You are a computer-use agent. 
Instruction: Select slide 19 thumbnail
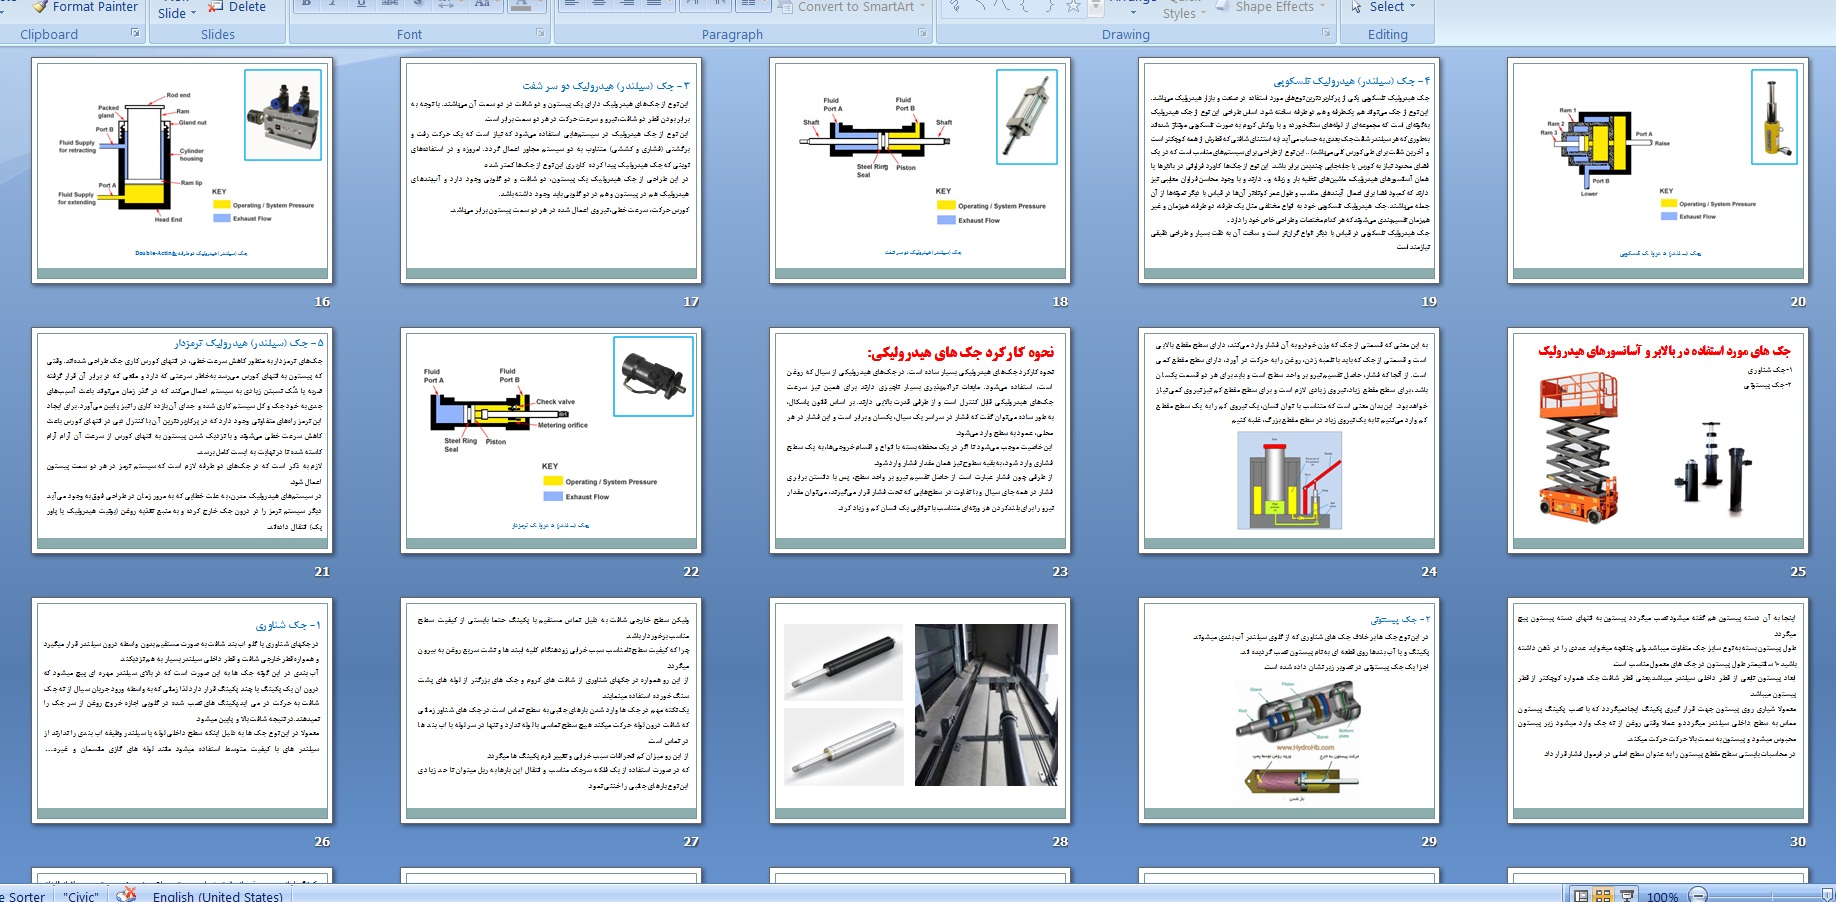pos(1288,170)
